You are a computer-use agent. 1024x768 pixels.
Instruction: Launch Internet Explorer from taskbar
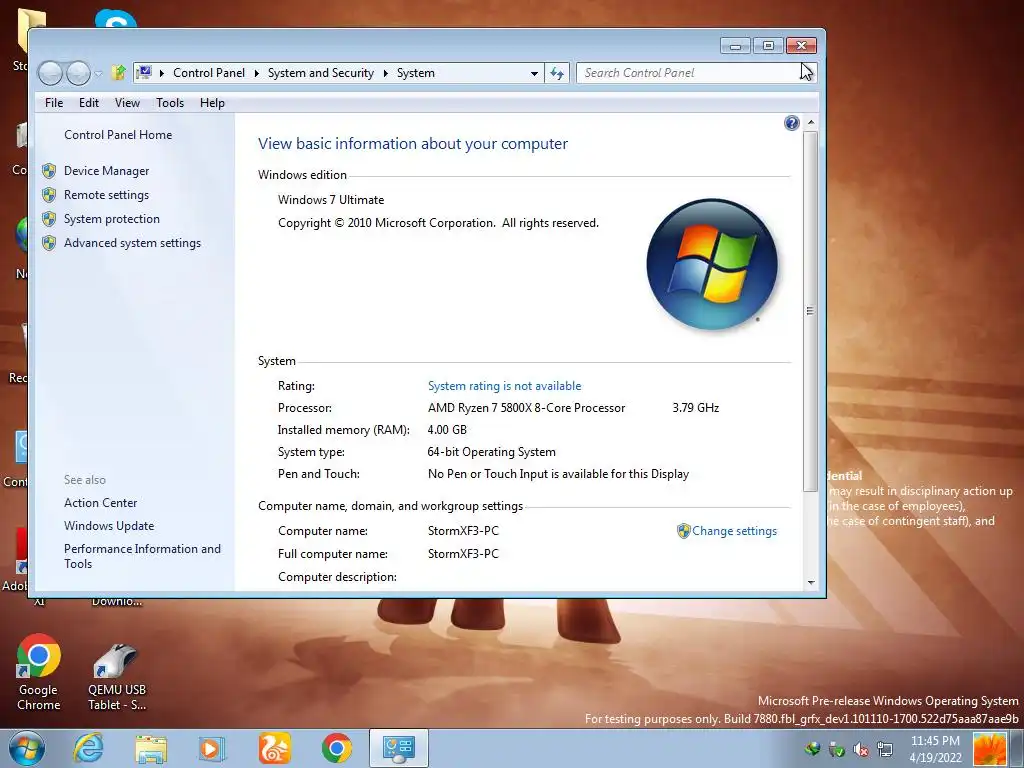click(x=88, y=748)
